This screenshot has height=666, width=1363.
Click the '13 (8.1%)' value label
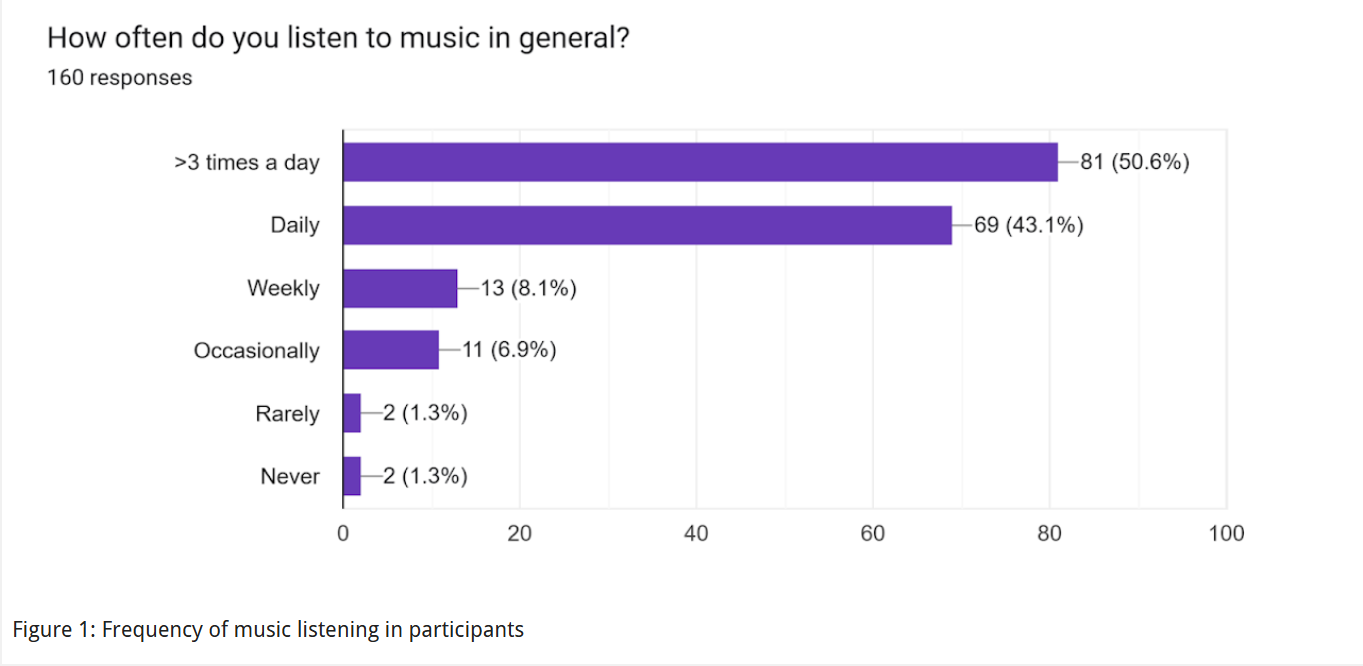click(529, 288)
